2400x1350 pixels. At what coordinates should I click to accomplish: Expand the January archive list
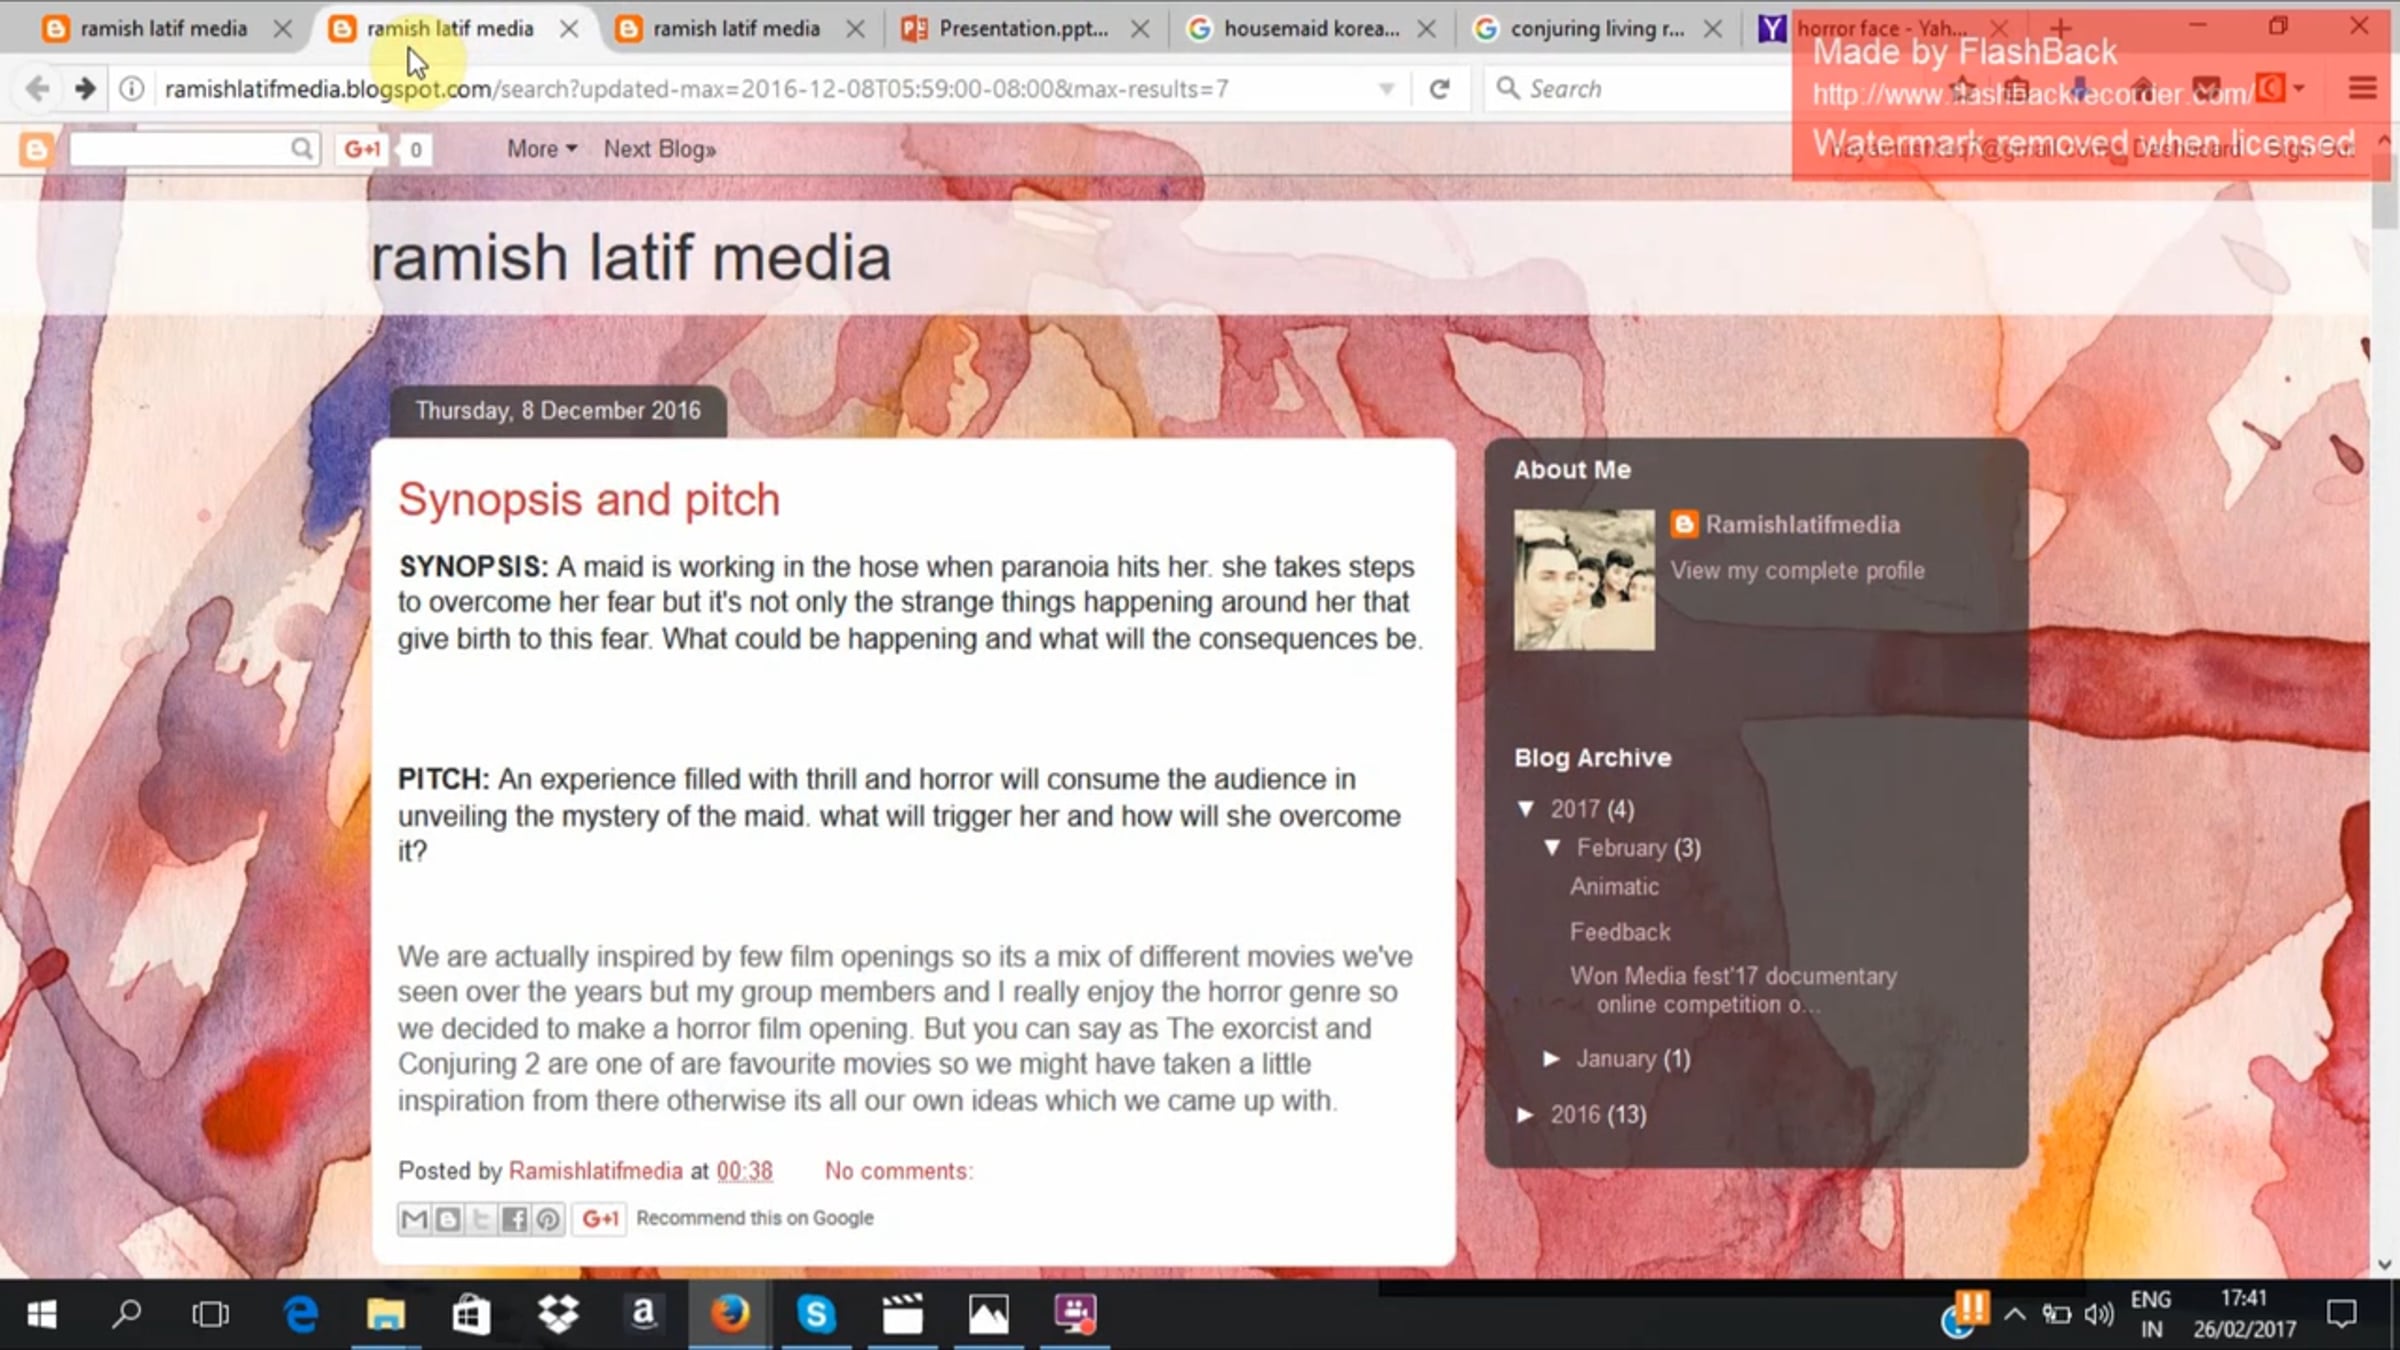[1552, 1058]
